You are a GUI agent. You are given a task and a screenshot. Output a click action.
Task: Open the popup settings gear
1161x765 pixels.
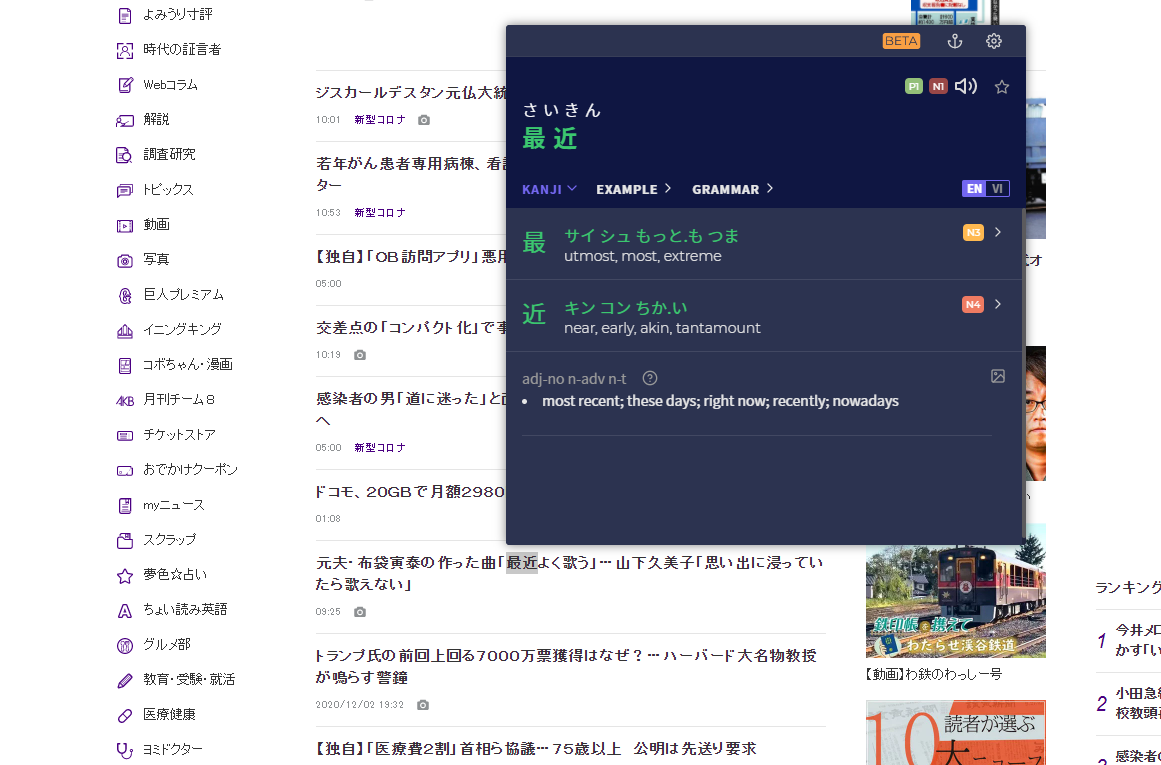(994, 41)
